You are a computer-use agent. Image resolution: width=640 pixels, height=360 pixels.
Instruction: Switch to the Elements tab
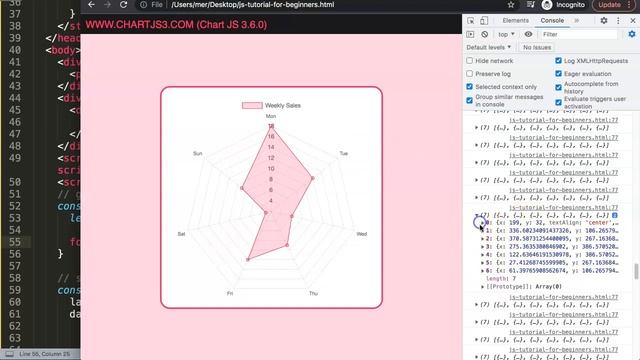[516, 20]
